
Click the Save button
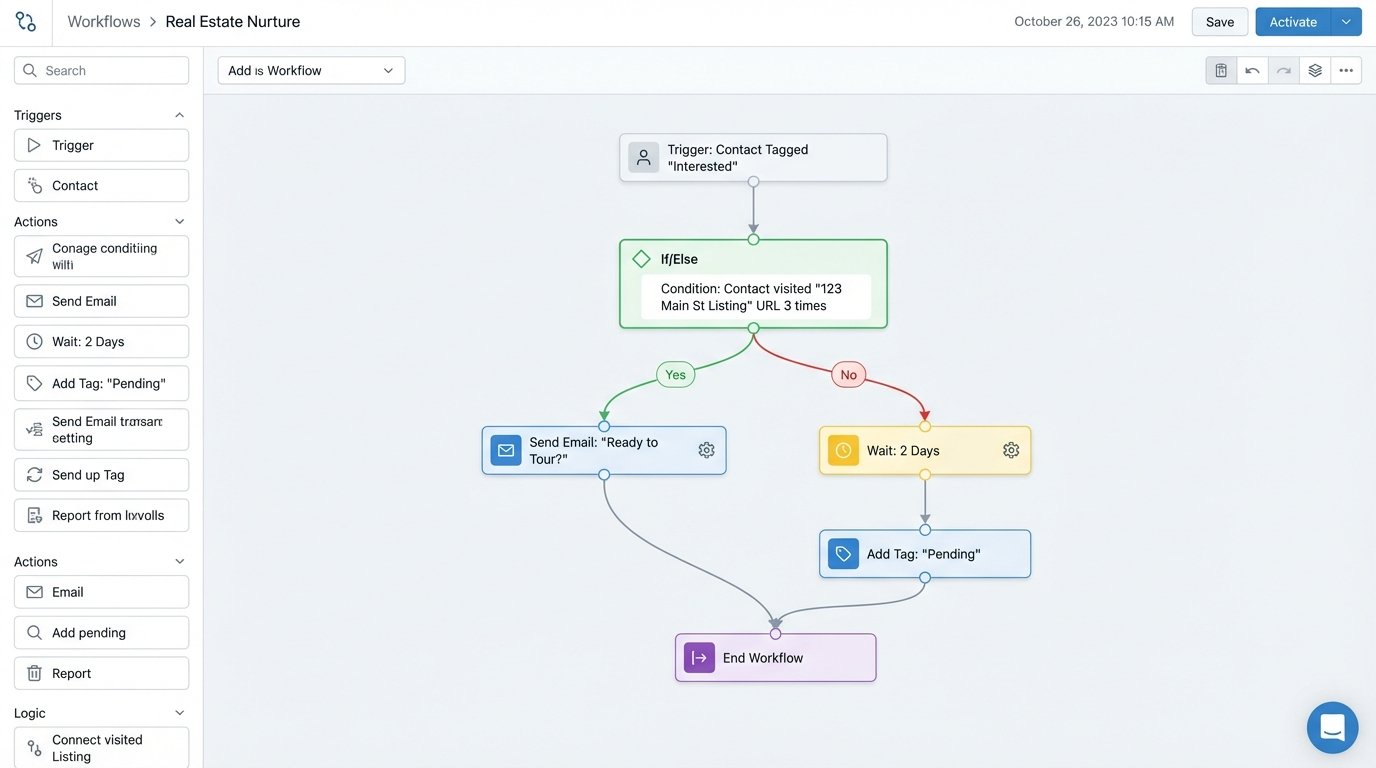(x=1219, y=21)
